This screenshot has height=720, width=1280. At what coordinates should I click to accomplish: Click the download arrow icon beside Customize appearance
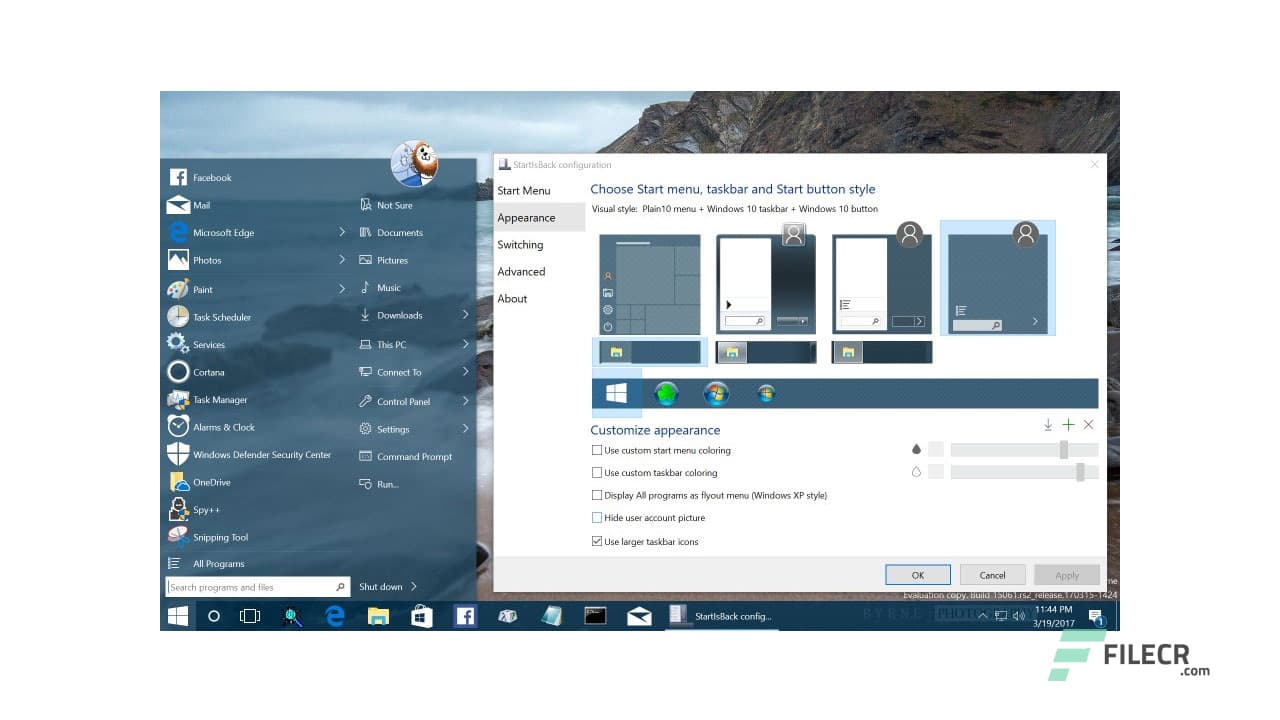tap(1048, 425)
